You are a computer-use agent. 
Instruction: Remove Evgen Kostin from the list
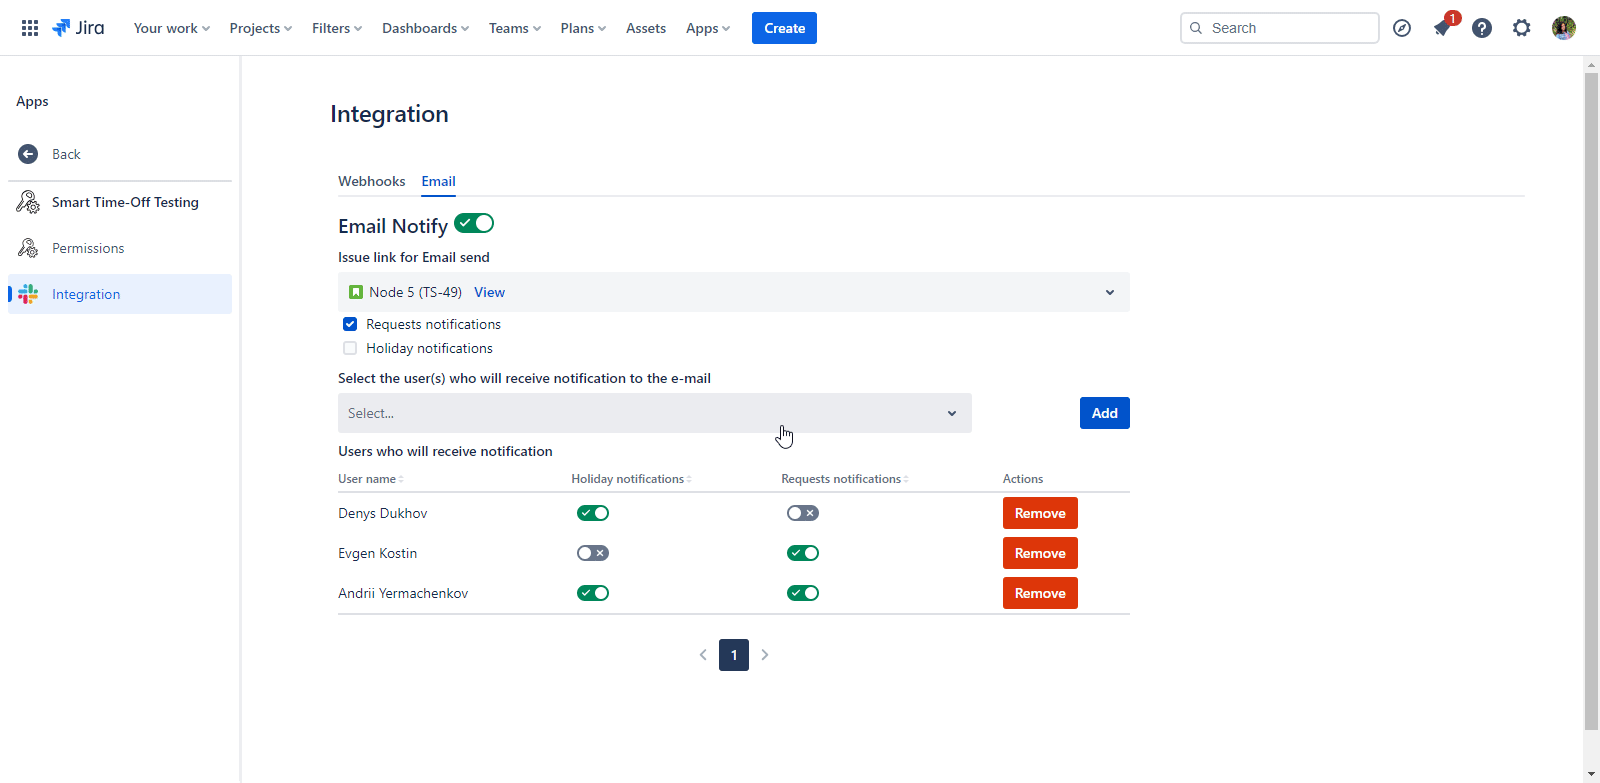(1039, 553)
